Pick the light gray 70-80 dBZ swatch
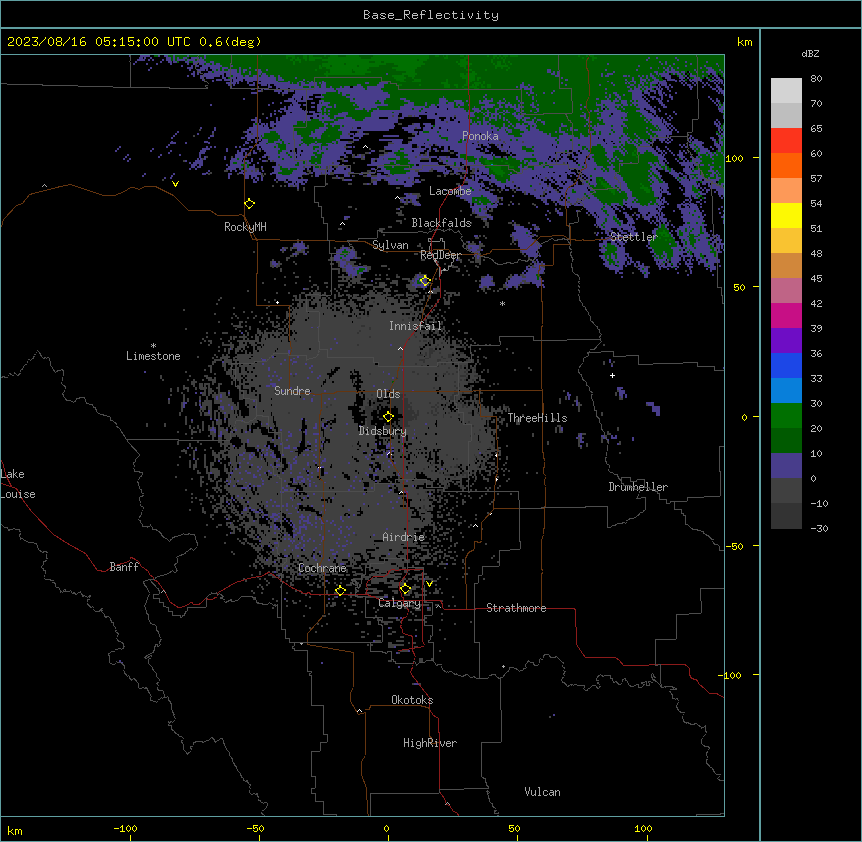The image size is (862, 842). [x=786, y=91]
